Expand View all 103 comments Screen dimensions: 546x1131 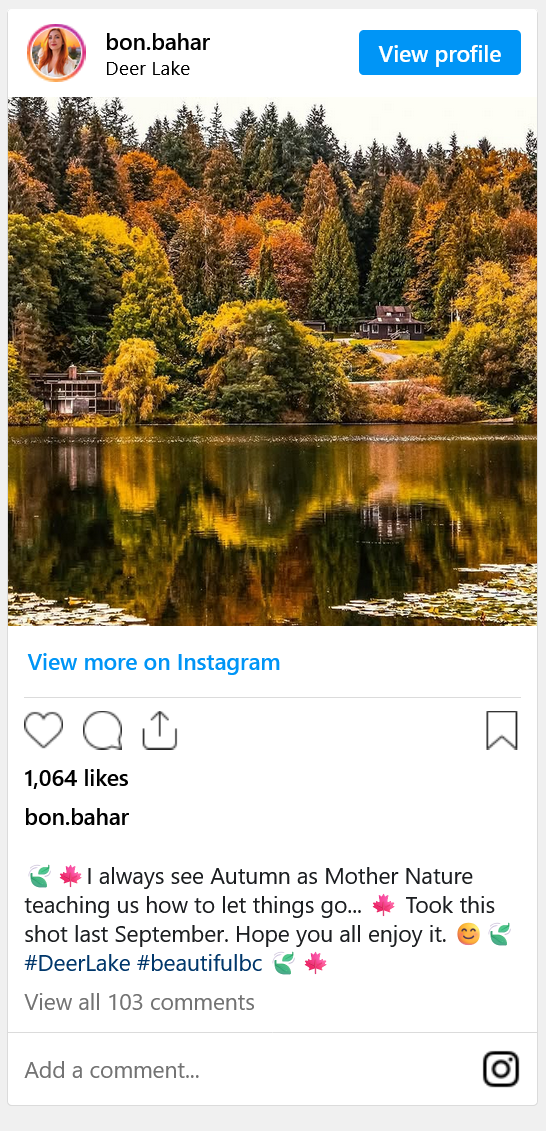click(139, 1002)
